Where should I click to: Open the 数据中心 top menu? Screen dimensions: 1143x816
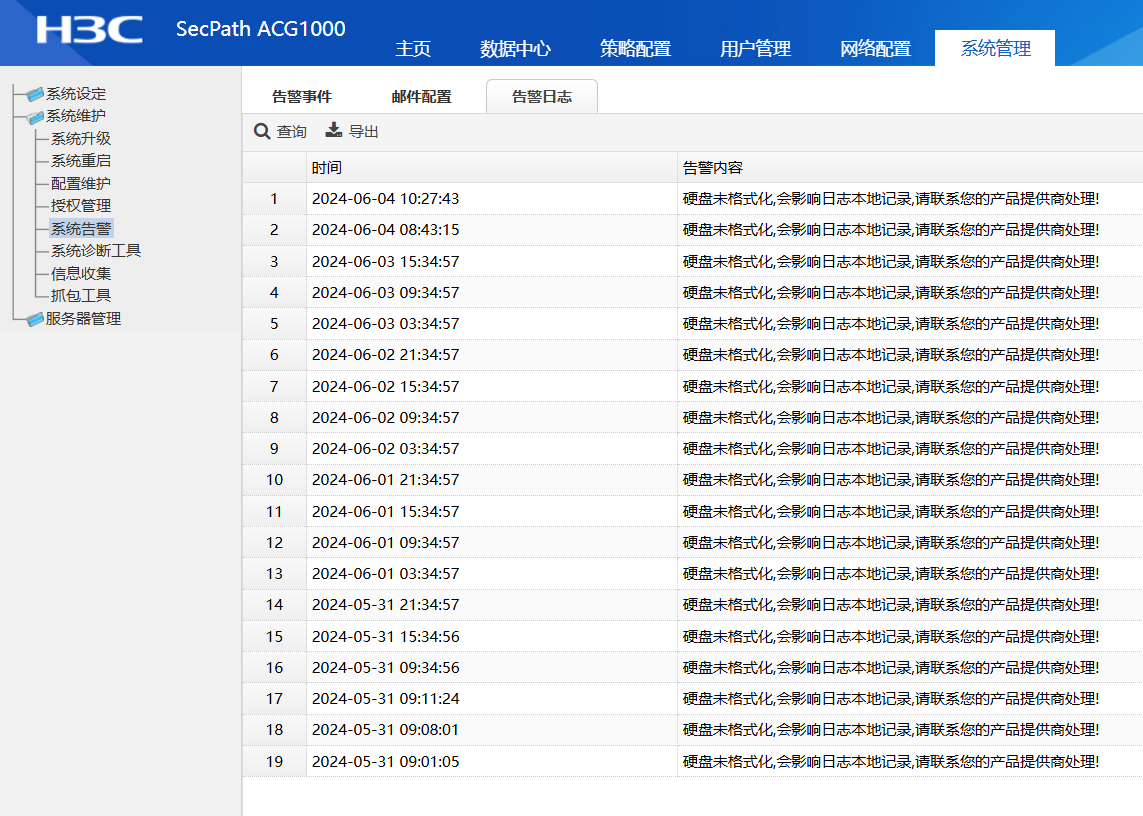[515, 49]
